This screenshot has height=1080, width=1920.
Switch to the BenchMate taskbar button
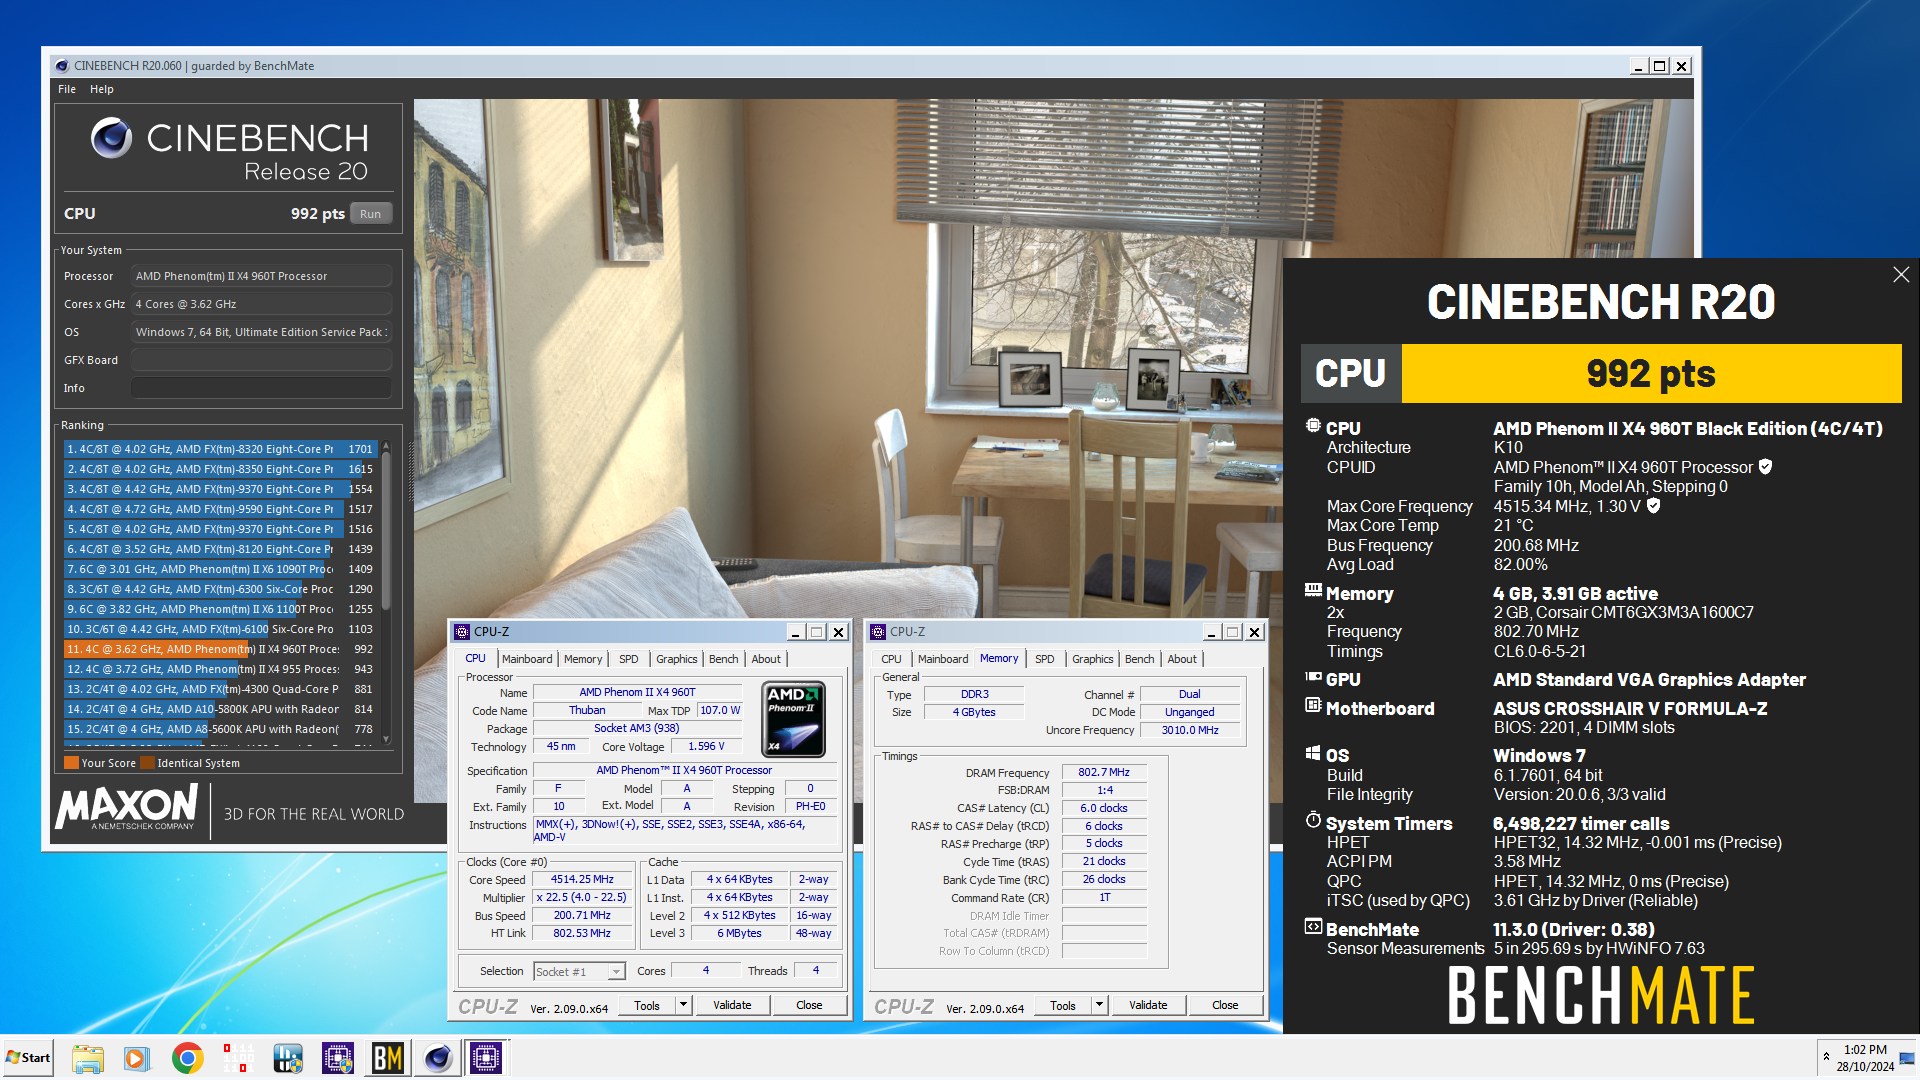coord(388,1058)
